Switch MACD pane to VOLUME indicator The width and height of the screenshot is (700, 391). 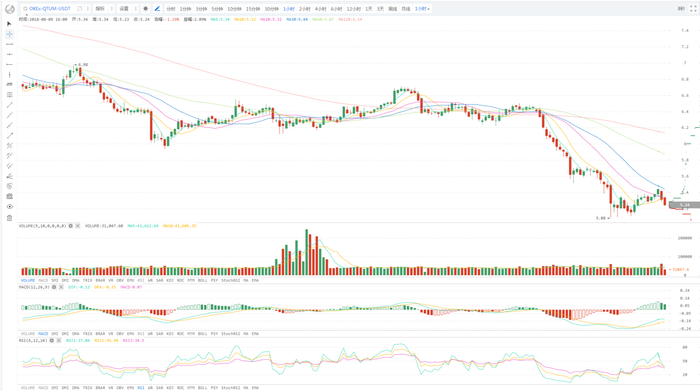click(x=28, y=333)
